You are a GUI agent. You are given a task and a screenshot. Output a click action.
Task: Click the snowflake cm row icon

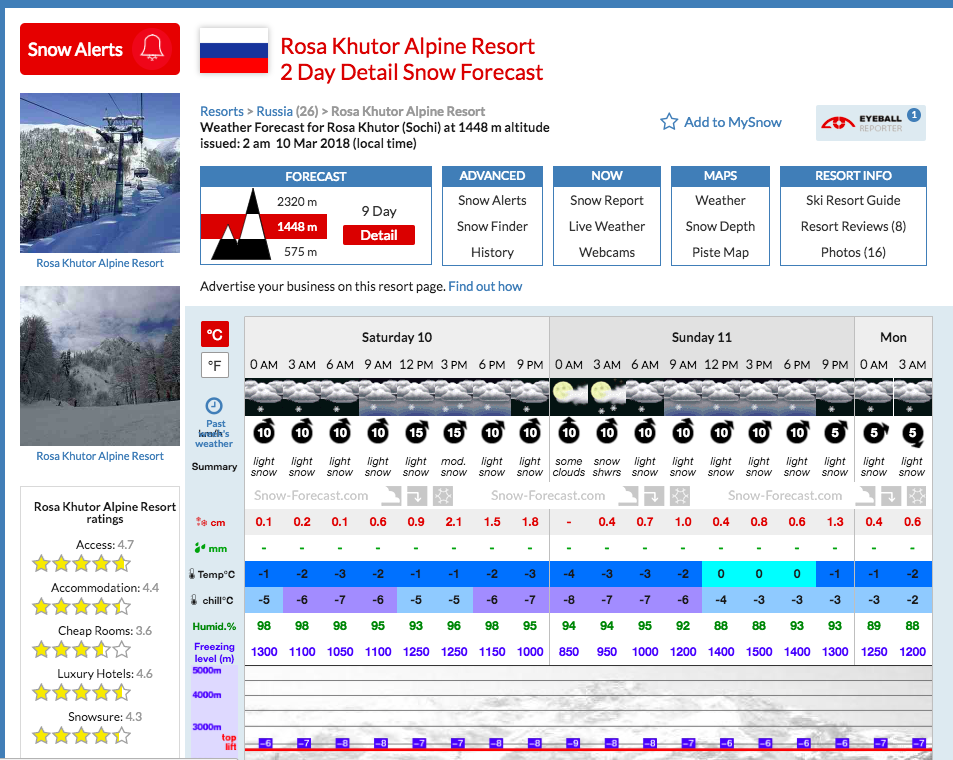coord(201,522)
